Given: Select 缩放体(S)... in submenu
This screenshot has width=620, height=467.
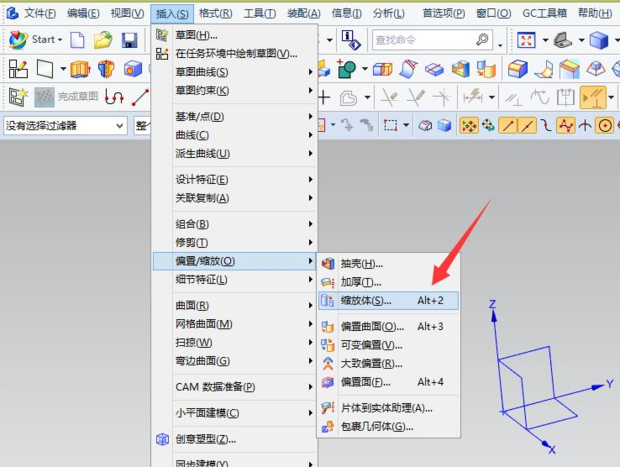Looking at the screenshot, I should pyautogui.click(x=388, y=301).
